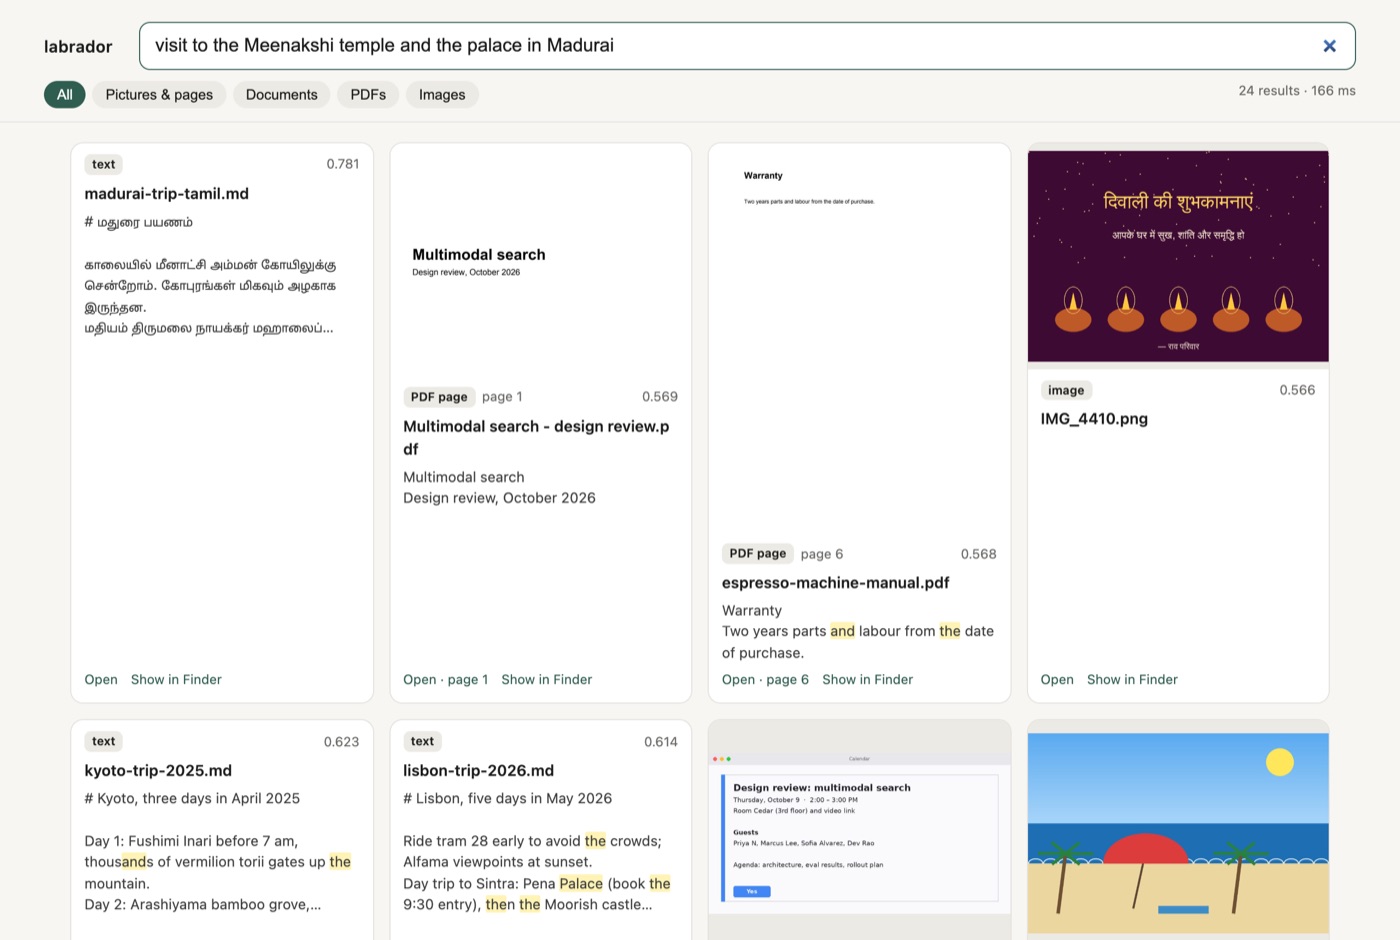Select the espresso-machine-manual.pdf title

tap(836, 583)
